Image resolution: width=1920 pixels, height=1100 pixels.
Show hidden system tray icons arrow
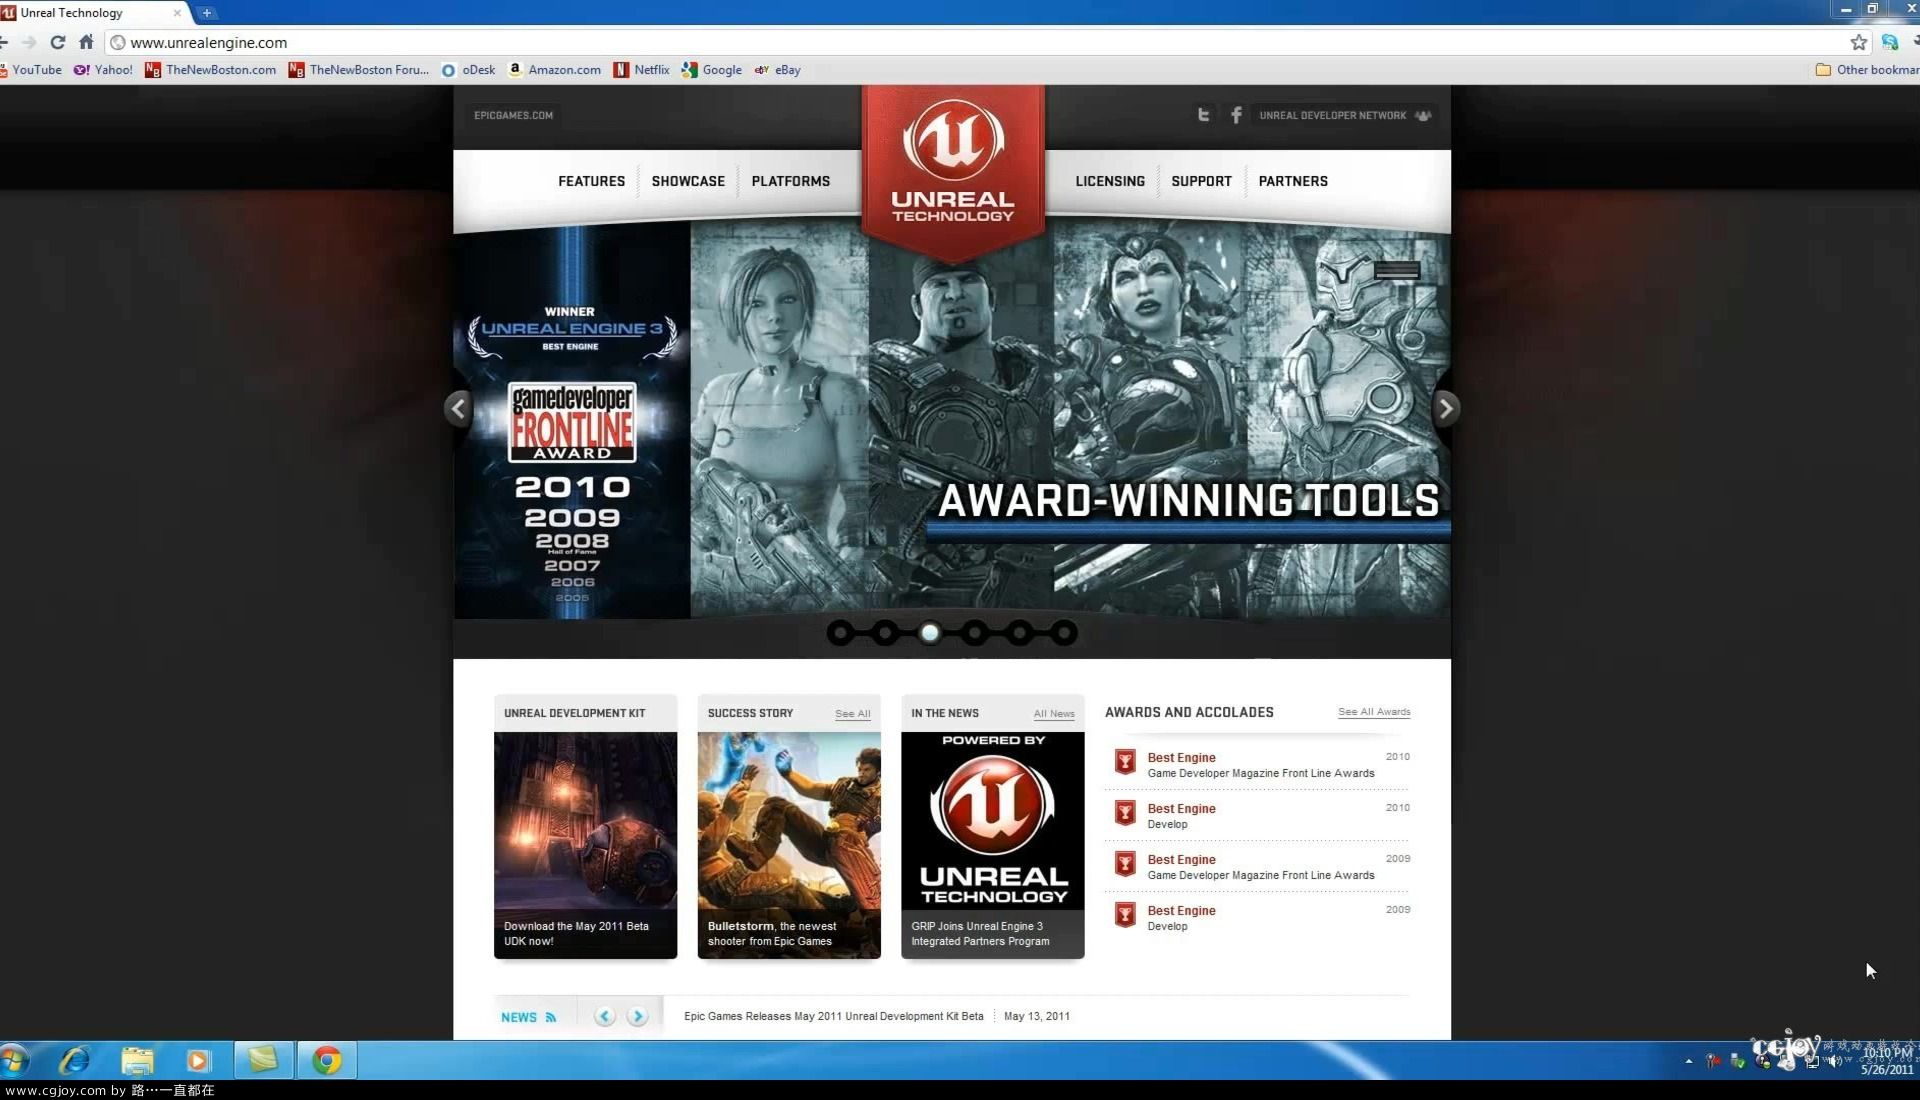tap(1689, 1061)
